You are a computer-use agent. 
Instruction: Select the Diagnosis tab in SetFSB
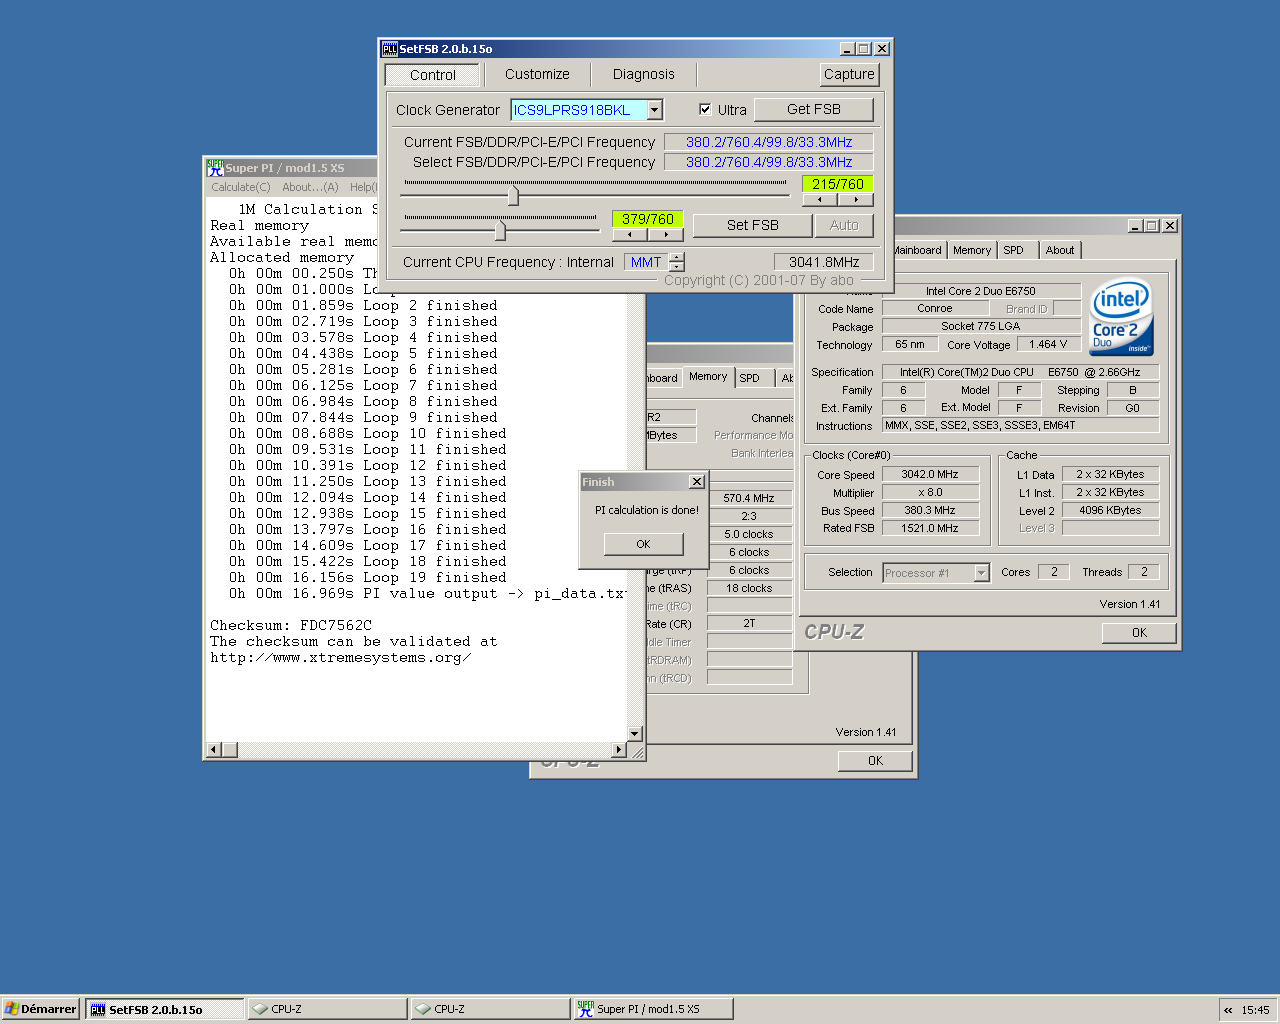(644, 74)
